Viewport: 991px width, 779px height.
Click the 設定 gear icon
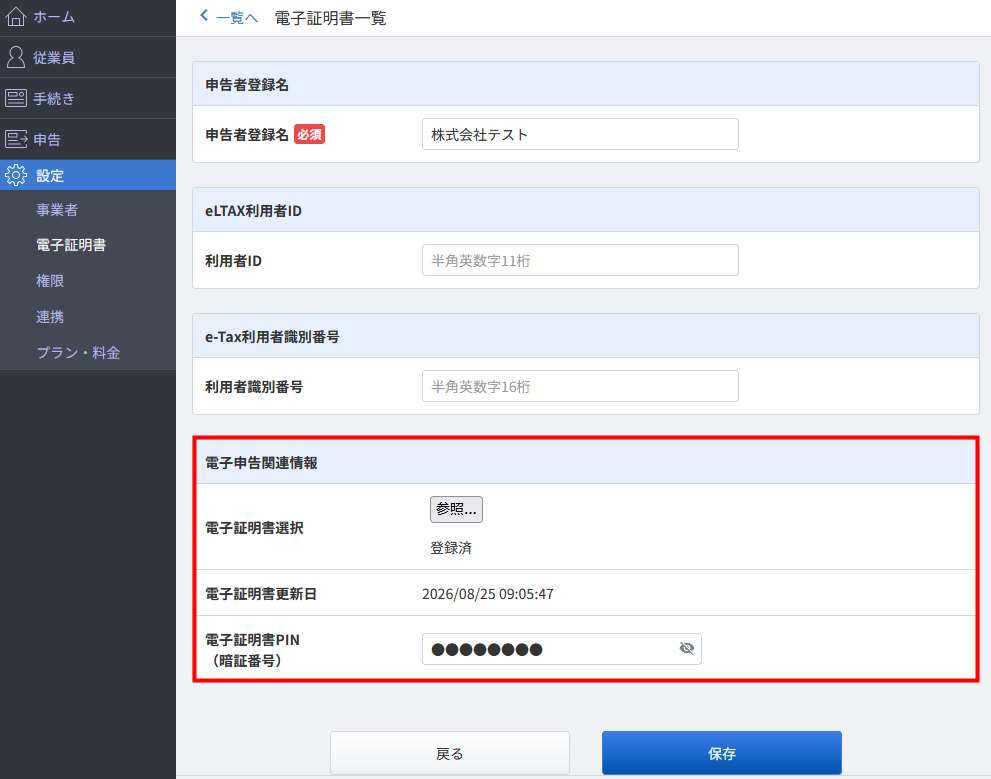[16, 175]
